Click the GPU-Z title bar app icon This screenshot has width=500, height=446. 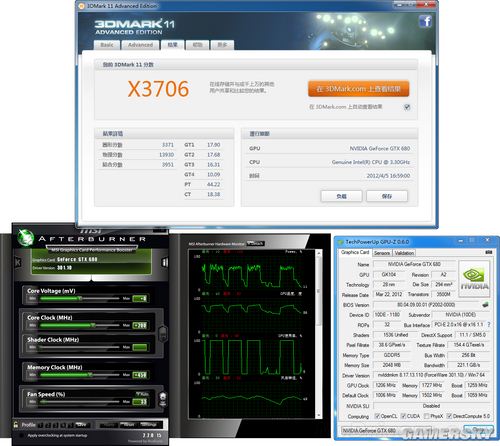[x=340, y=242]
